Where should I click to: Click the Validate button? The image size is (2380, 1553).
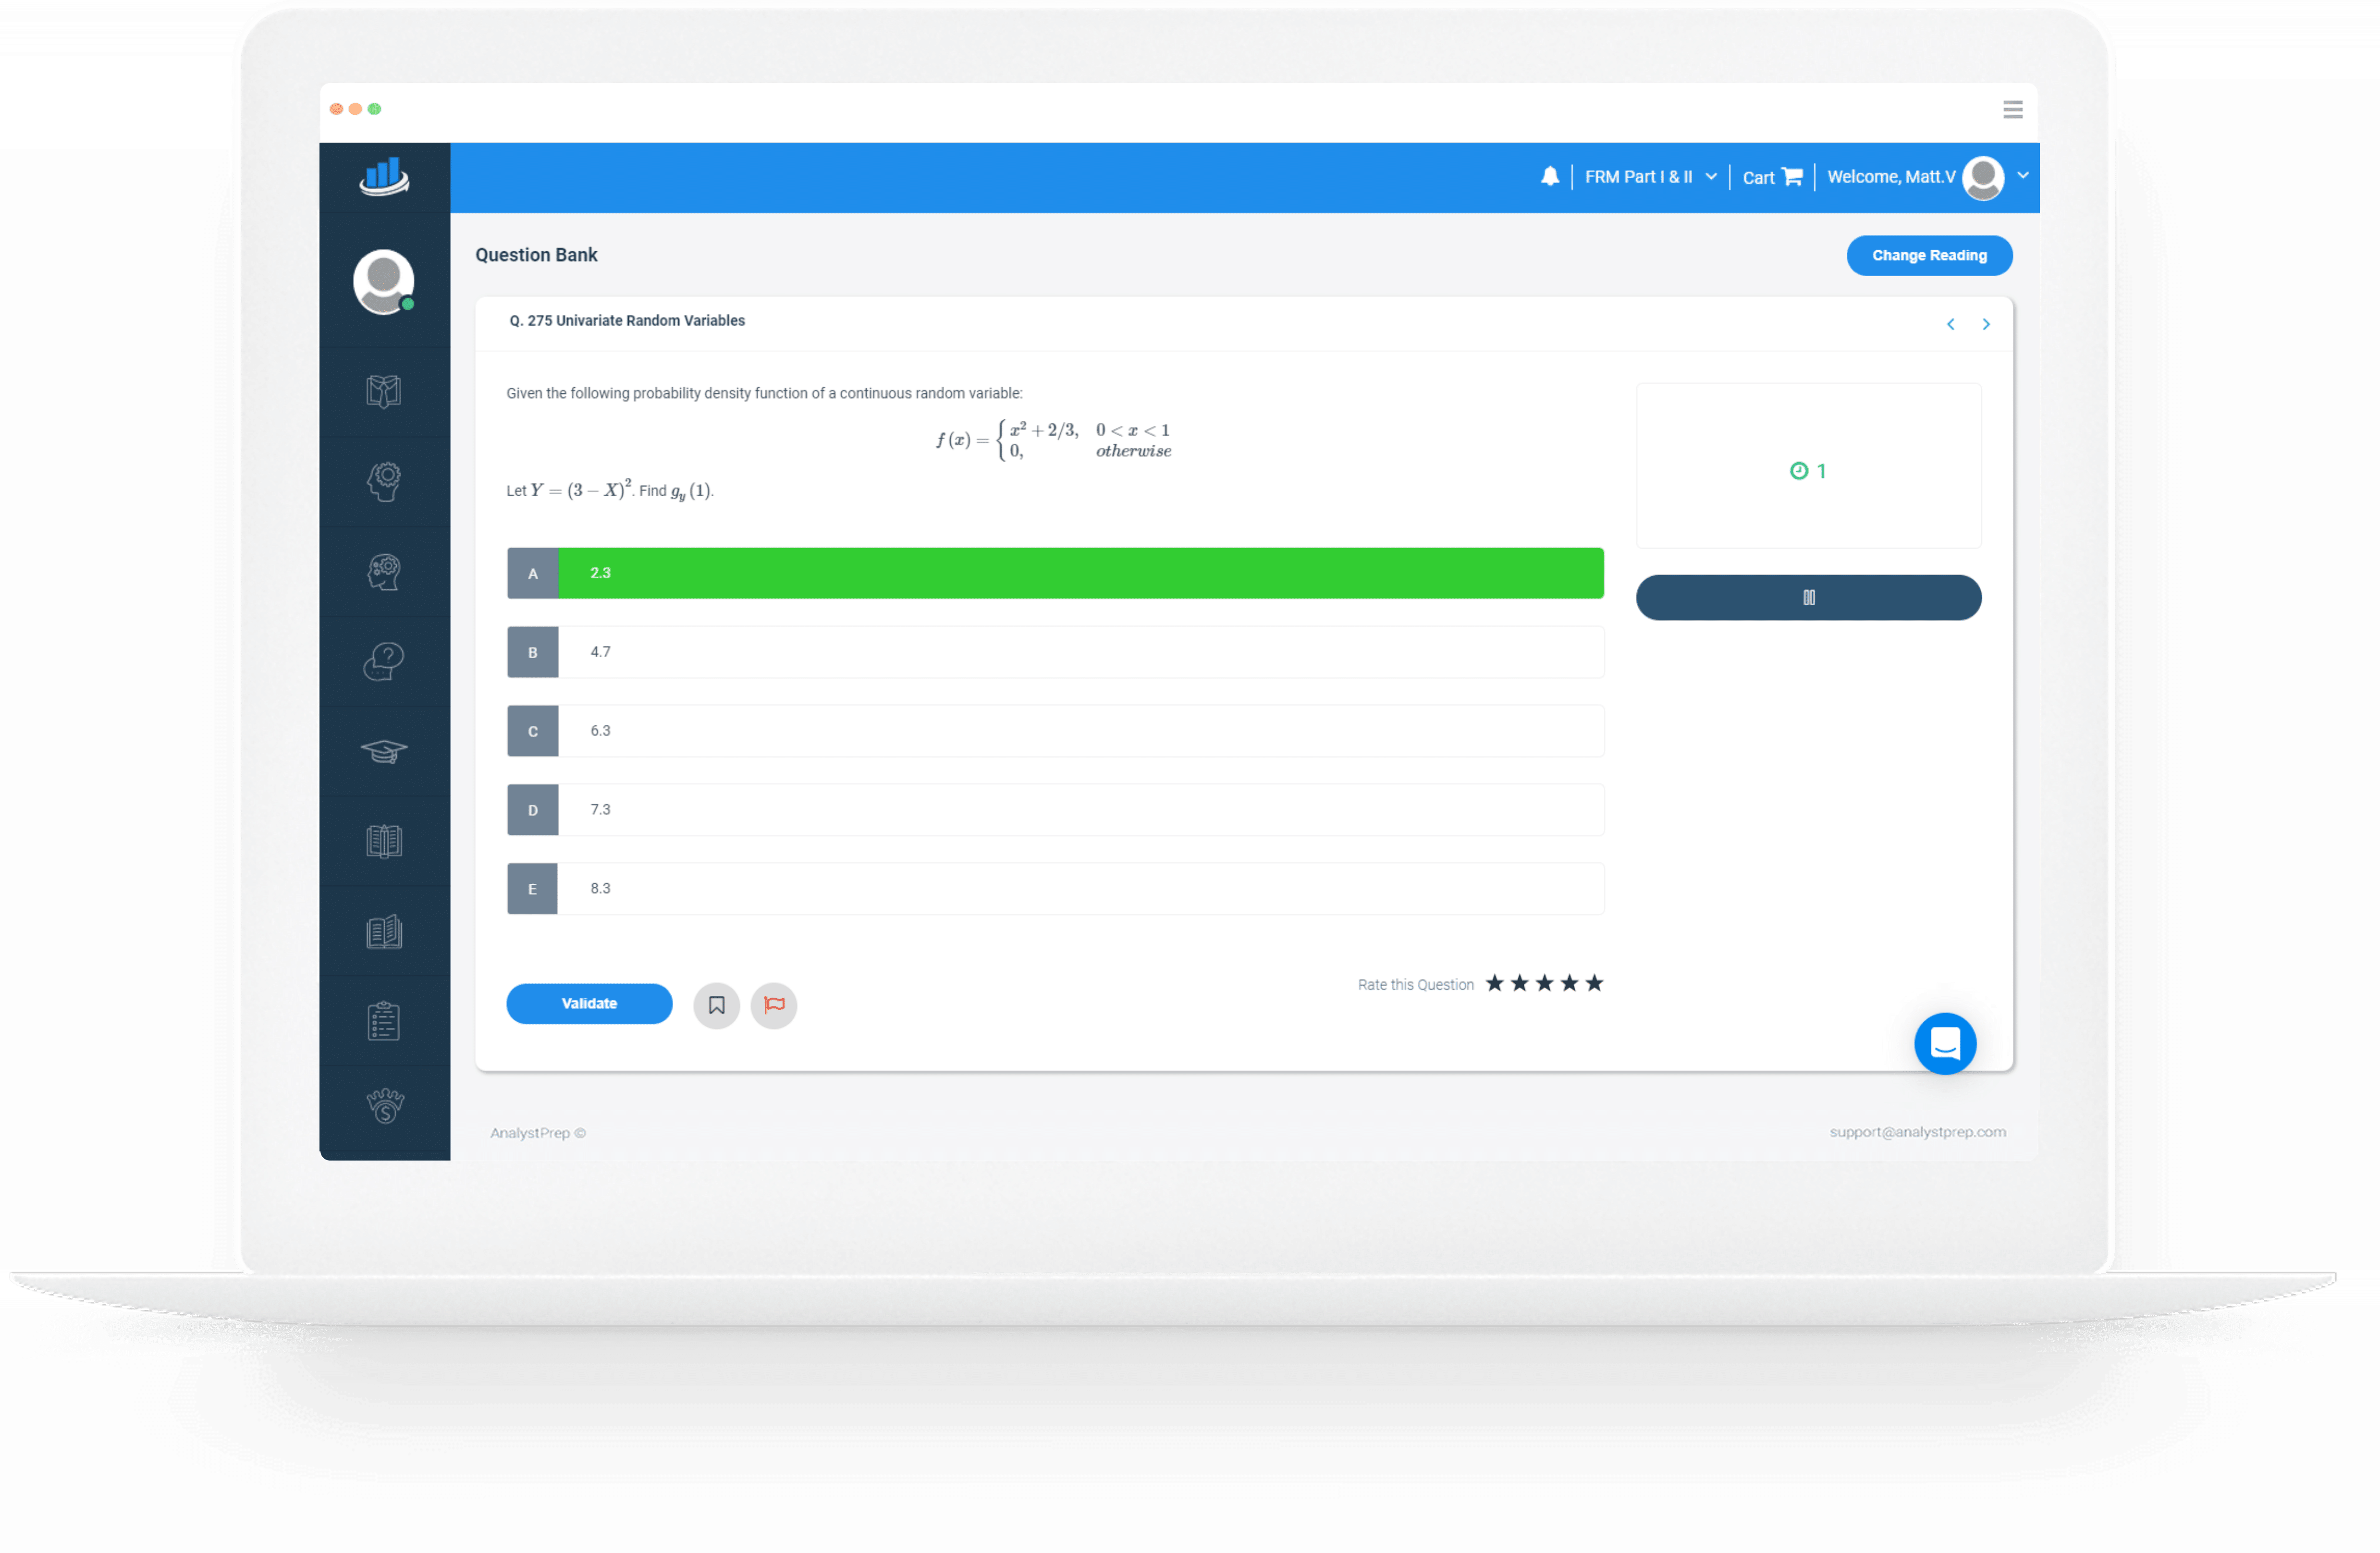point(590,1003)
